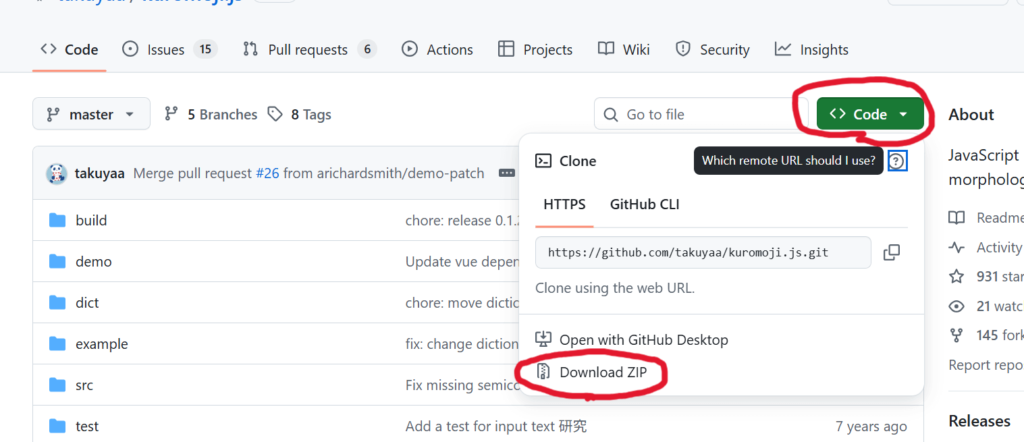1024x442 pixels.
Task: Click the demo folder icon
Action: point(57,261)
